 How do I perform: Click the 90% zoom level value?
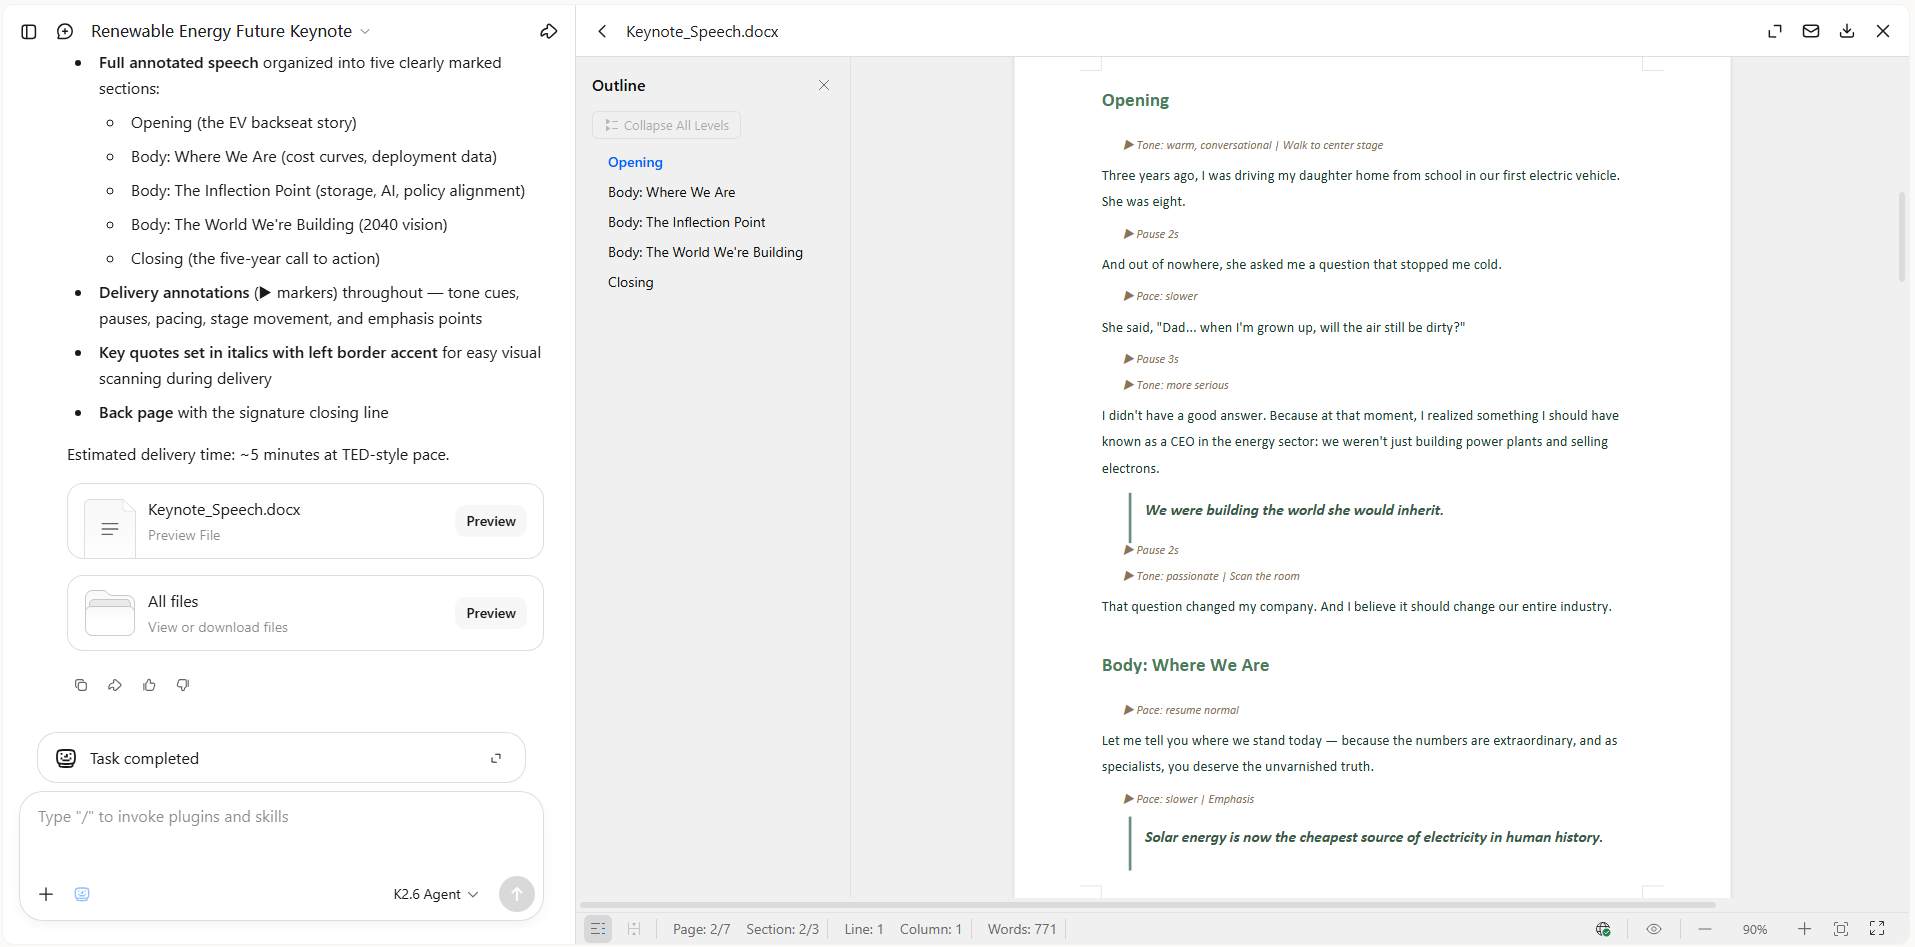[1754, 930]
